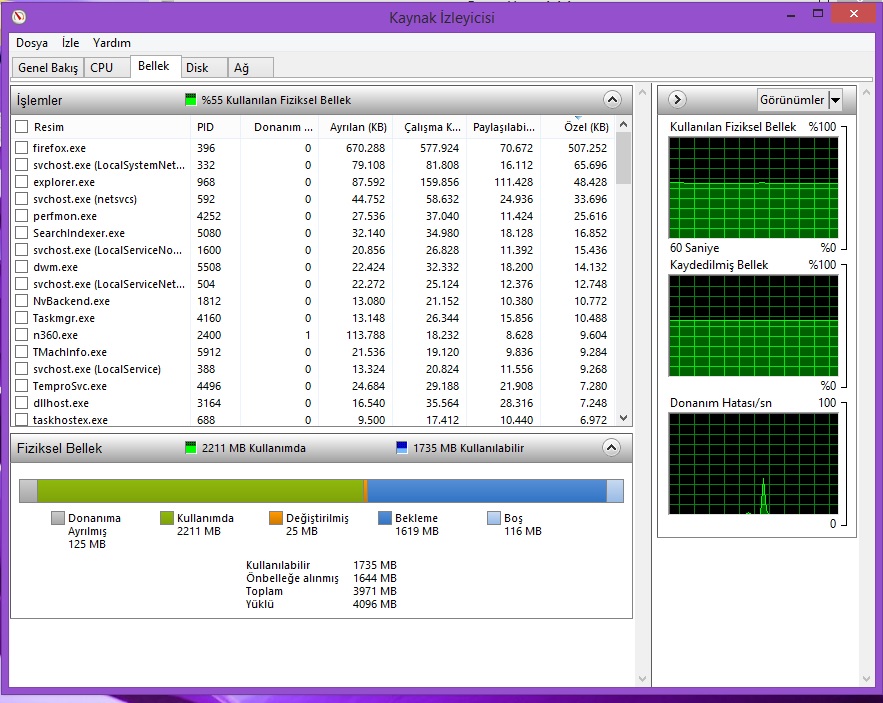Viewport: 883px width, 703px height.
Task: Check the dwm.exe process checkbox
Action: [x=21, y=267]
